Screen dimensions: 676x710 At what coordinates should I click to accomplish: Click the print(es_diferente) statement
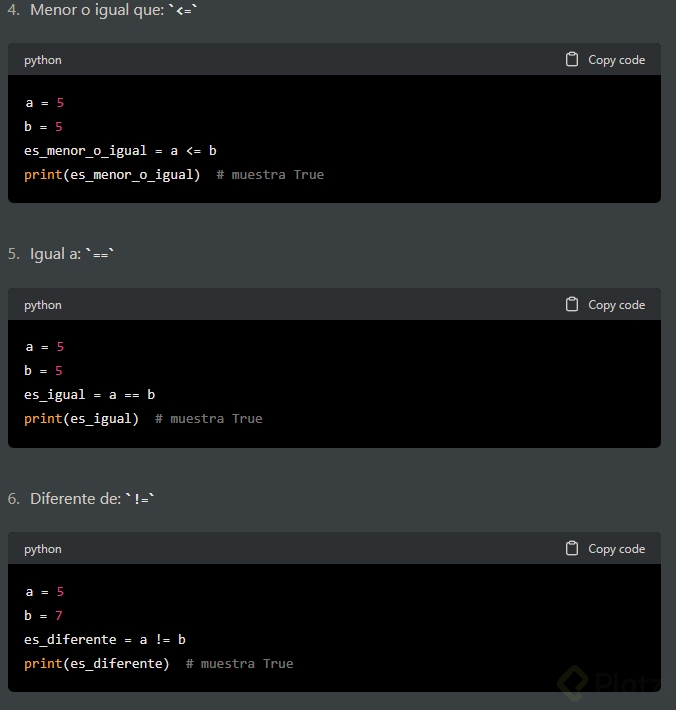click(97, 664)
